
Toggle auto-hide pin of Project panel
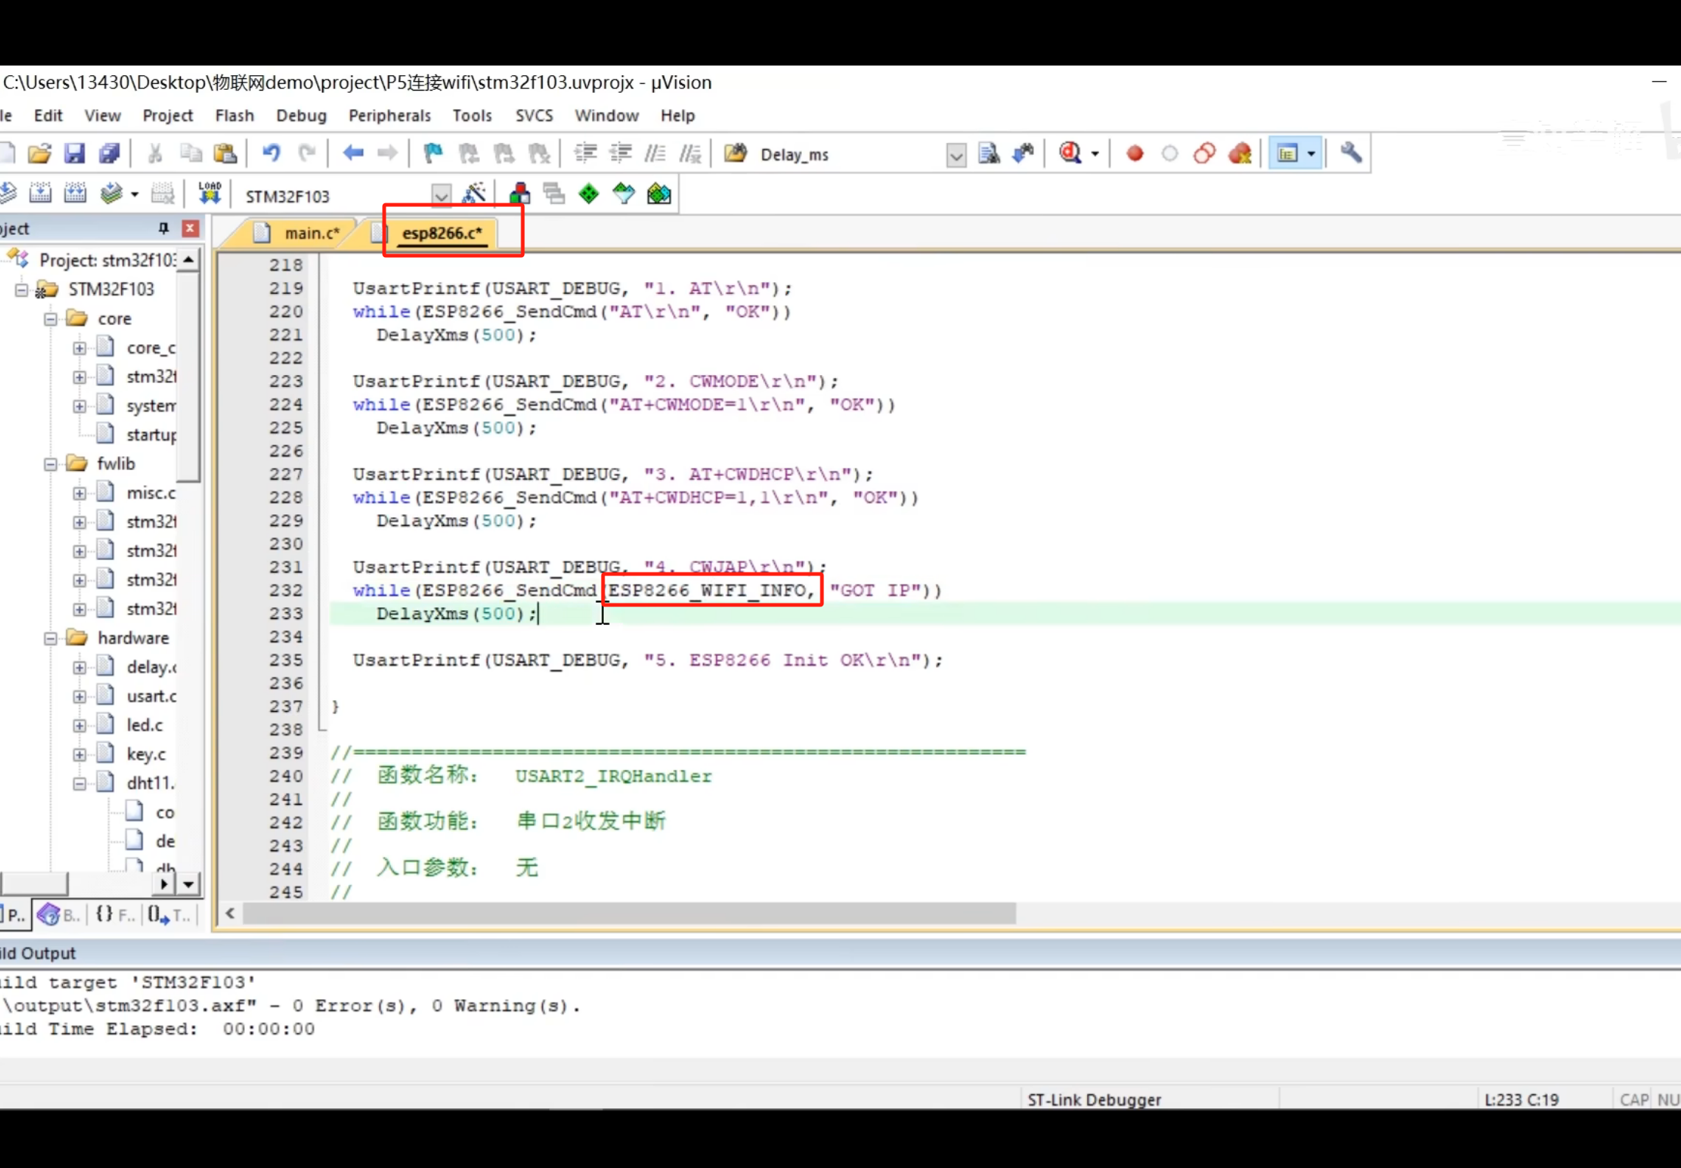(x=163, y=229)
